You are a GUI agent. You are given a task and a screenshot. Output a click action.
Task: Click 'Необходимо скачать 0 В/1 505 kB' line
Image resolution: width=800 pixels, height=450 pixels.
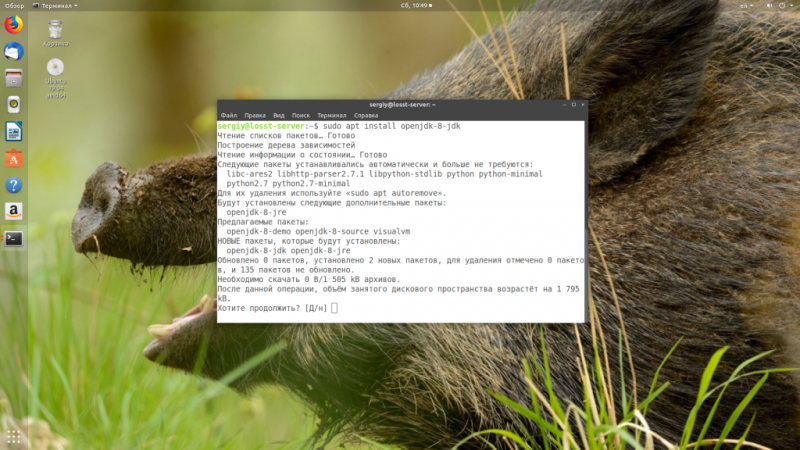(x=309, y=280)
